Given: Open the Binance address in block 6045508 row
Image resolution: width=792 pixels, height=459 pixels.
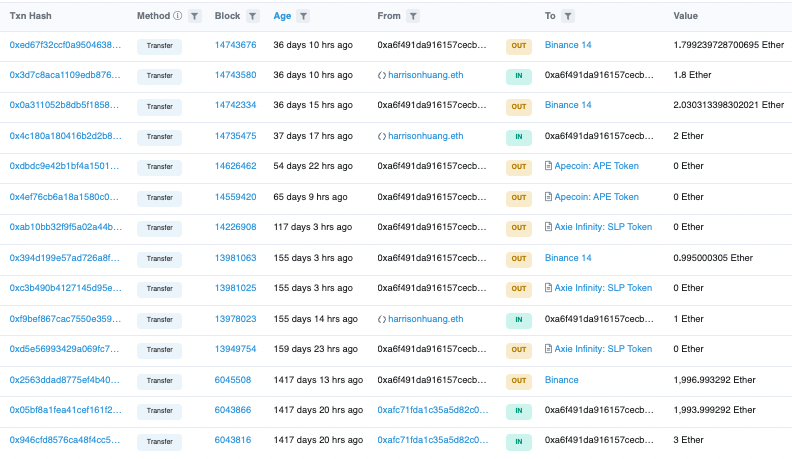Looking at the screenshot, I should [x=562, y=380].
